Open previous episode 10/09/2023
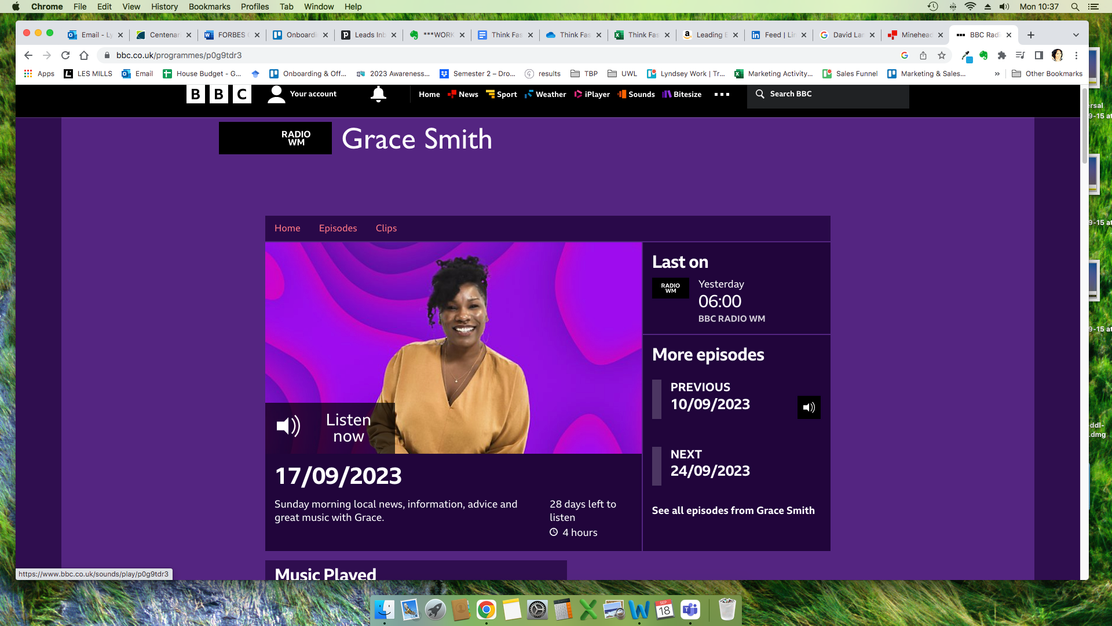 point(710,396)
